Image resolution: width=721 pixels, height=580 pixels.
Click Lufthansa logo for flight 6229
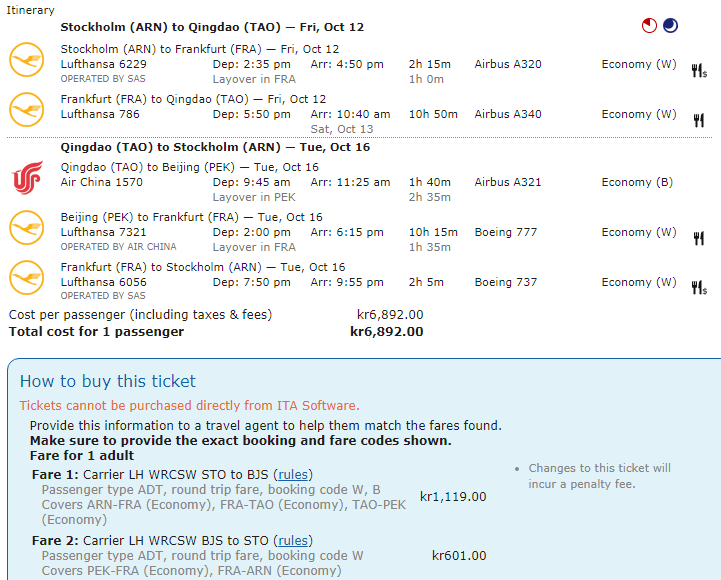(x=27, y=60)
